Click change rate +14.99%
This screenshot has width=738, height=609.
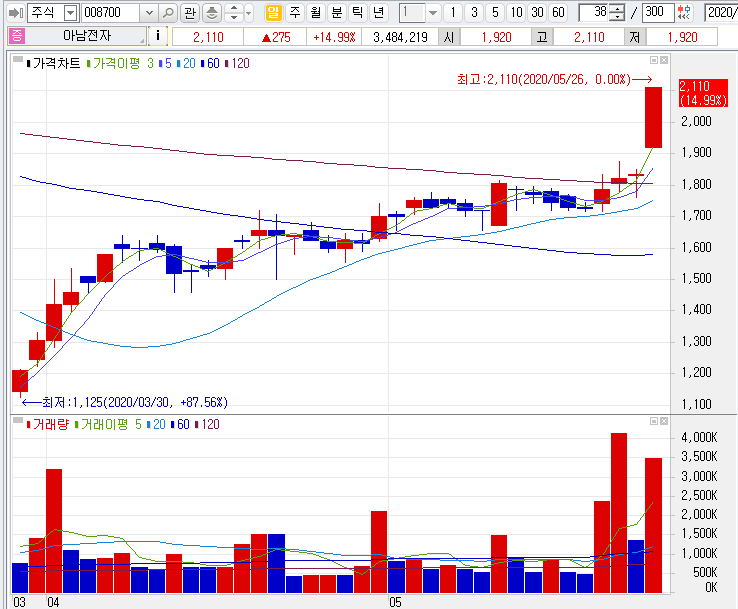(334, 37)
